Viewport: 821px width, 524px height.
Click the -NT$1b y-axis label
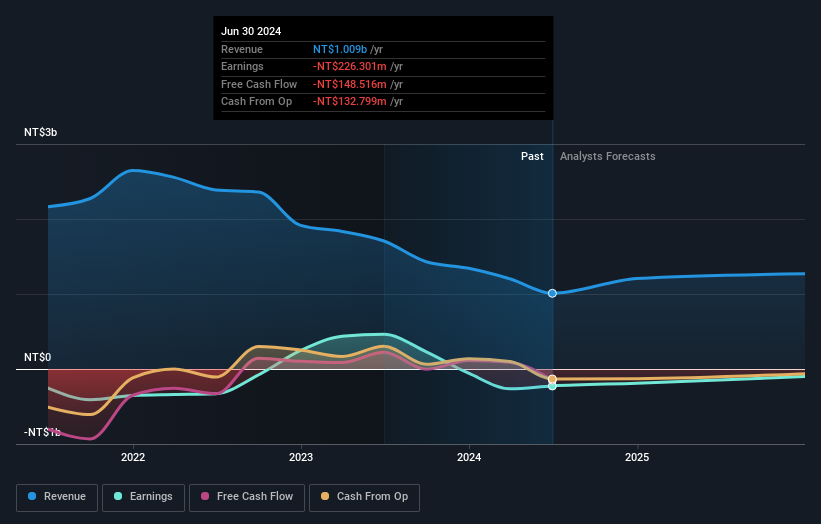(42, 432)
